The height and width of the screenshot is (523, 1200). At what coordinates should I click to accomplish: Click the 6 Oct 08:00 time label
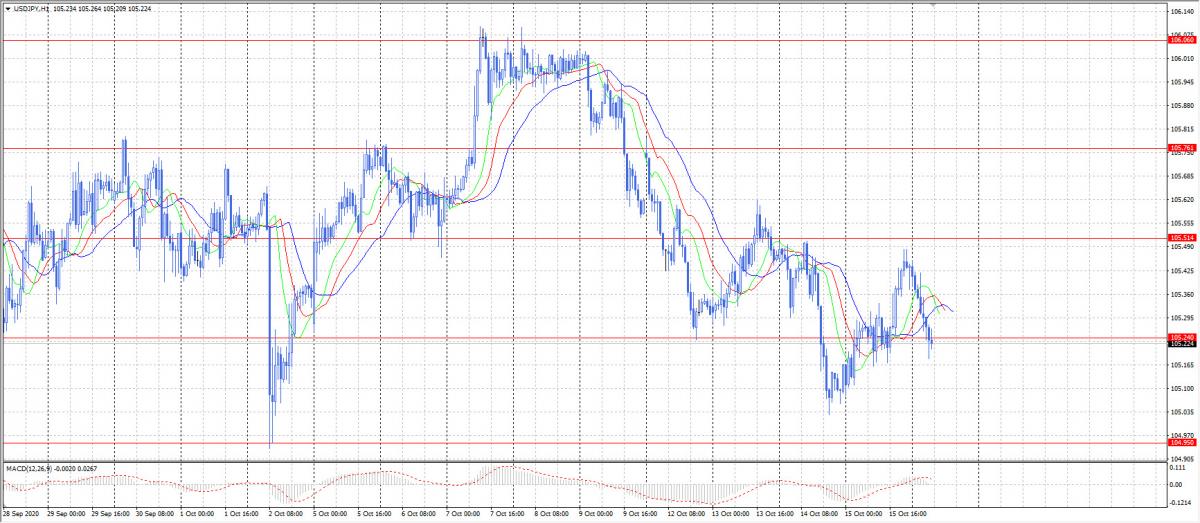(x=420, y=516)
